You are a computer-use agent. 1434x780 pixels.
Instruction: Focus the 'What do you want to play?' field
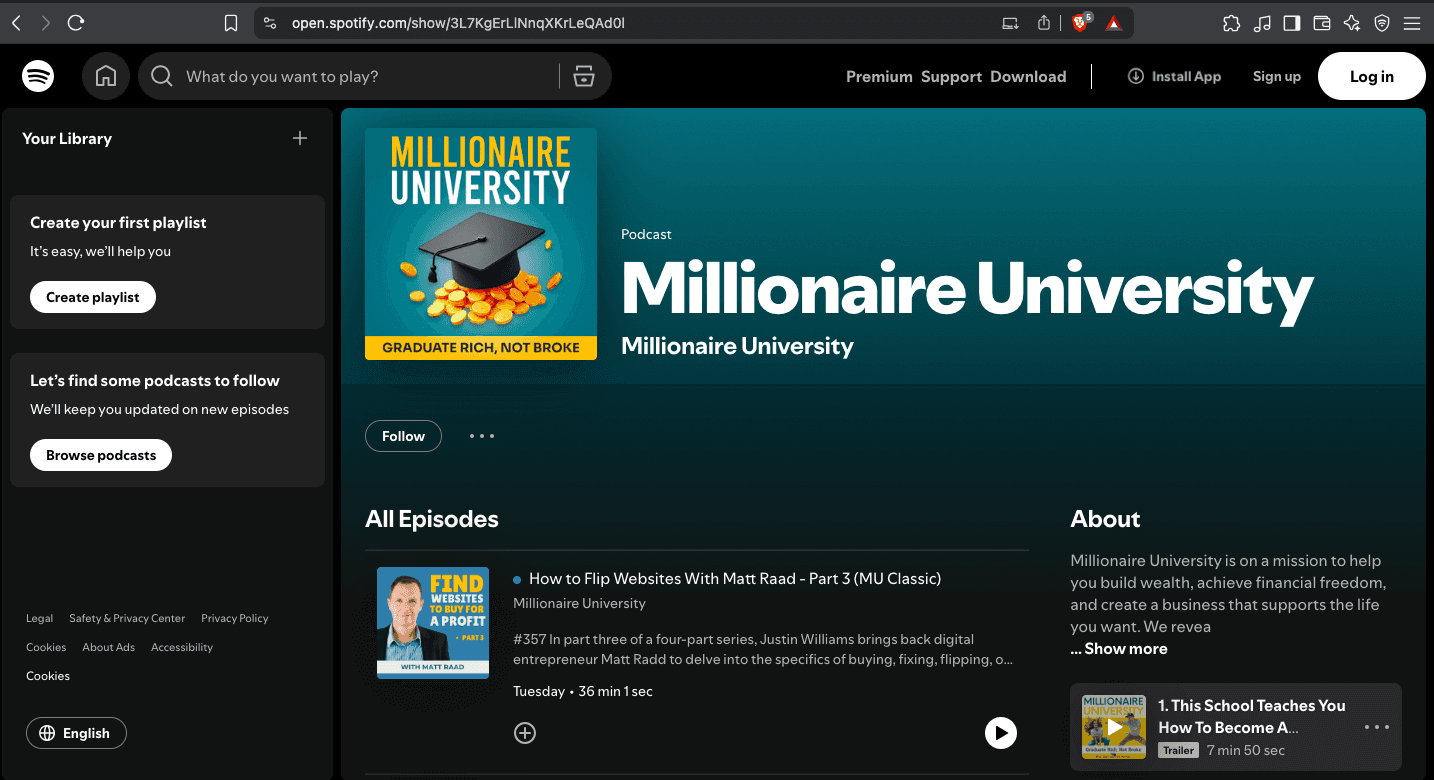tap(366, 77)
